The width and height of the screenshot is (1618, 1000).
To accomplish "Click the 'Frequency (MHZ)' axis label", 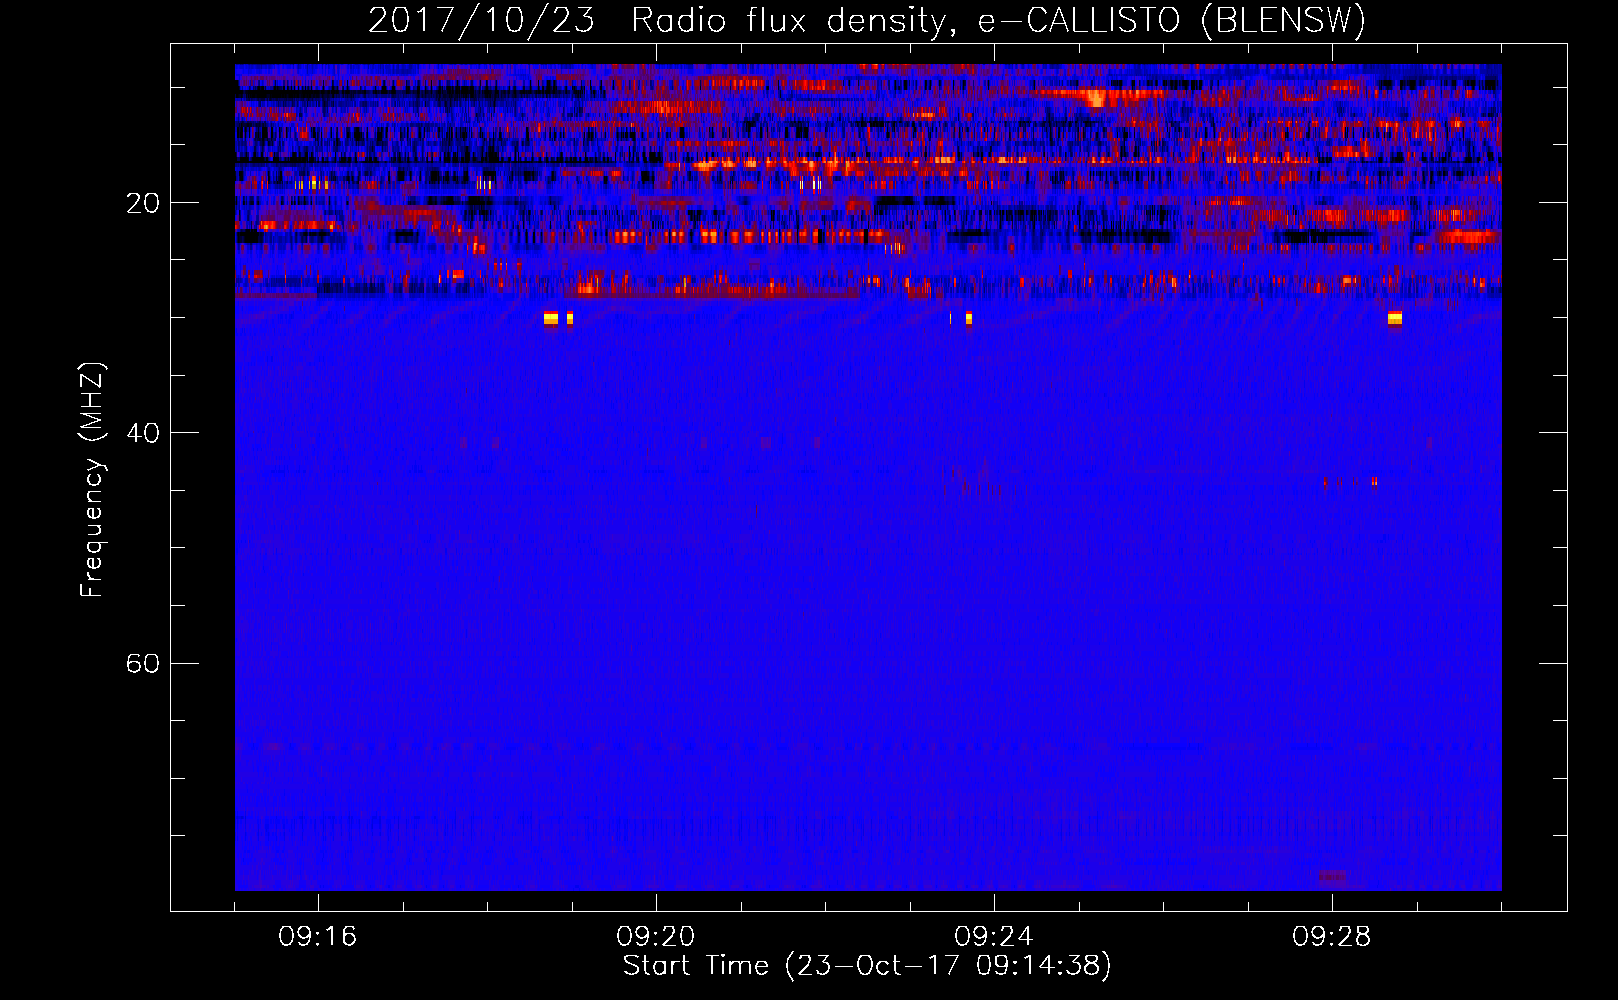I will click(92, 480).
